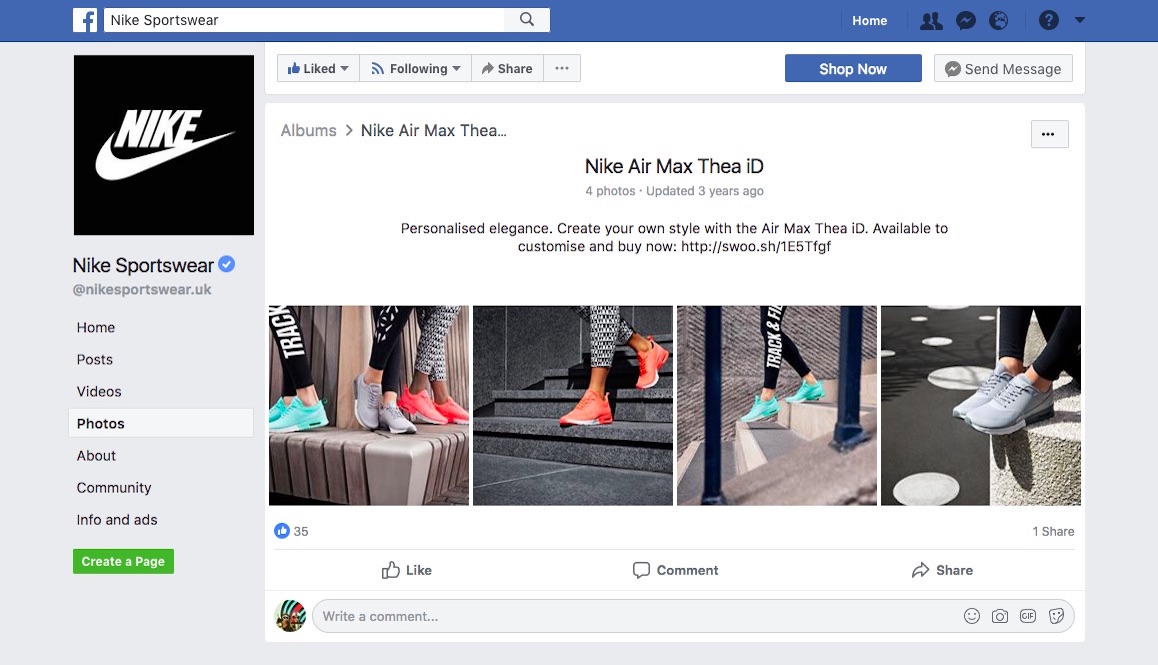The width and height of the screenshot is (1158, 665).
Task: Click the Comment button
Action: click(676, 570)
